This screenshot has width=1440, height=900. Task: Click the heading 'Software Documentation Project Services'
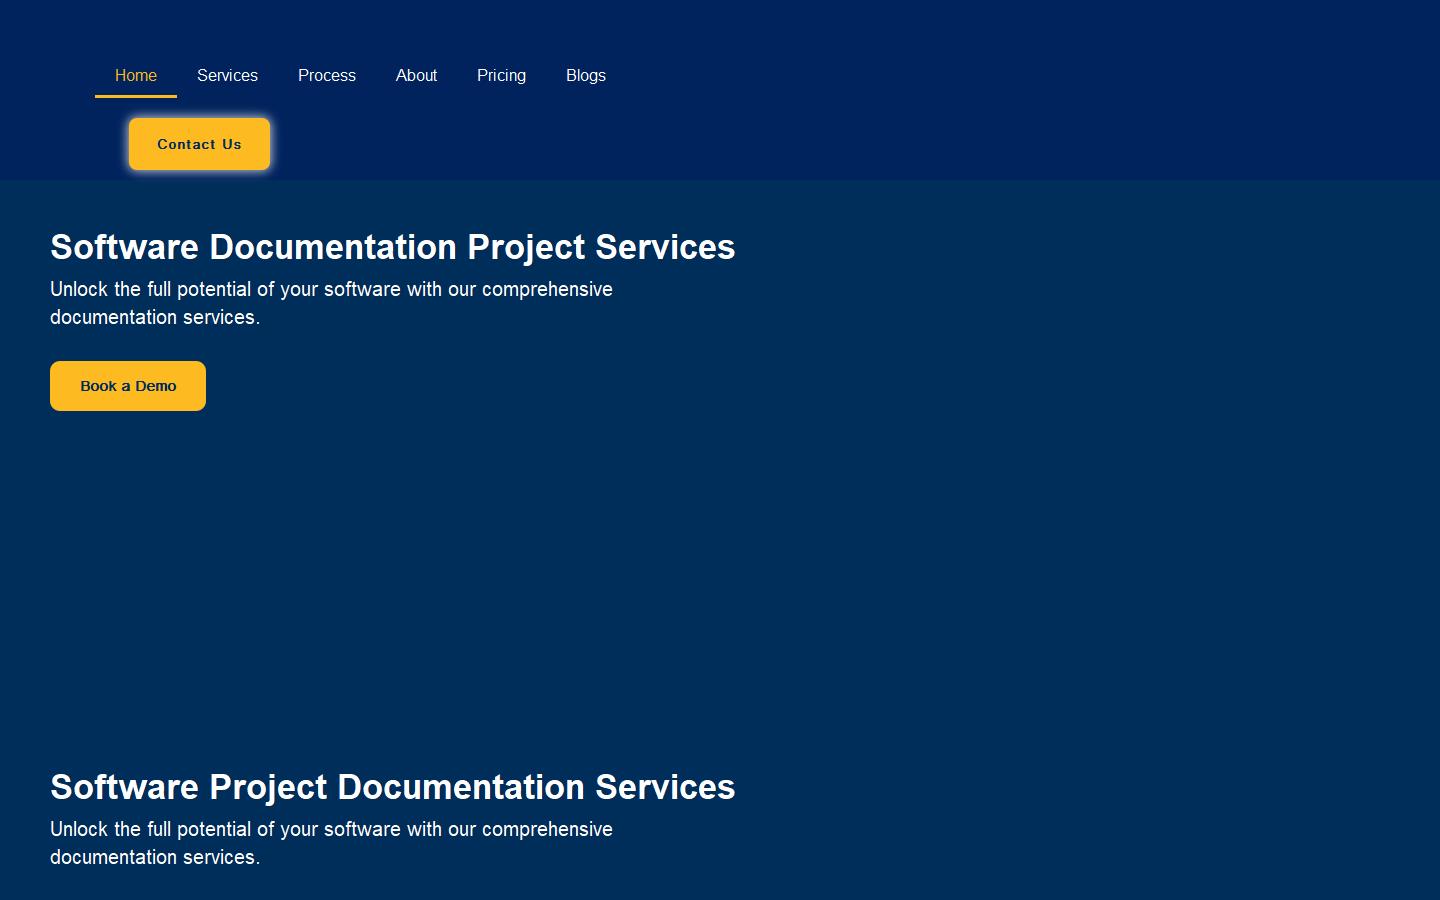click(393, 247)
